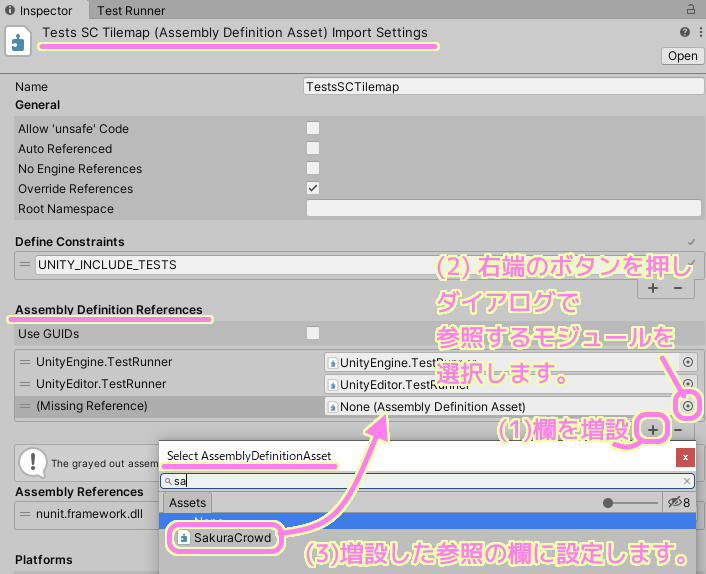Image resolution: width=706 pixels, height=574 pixels.
Task: Click object picker for Missing Reference row
Action: (688, 406)
